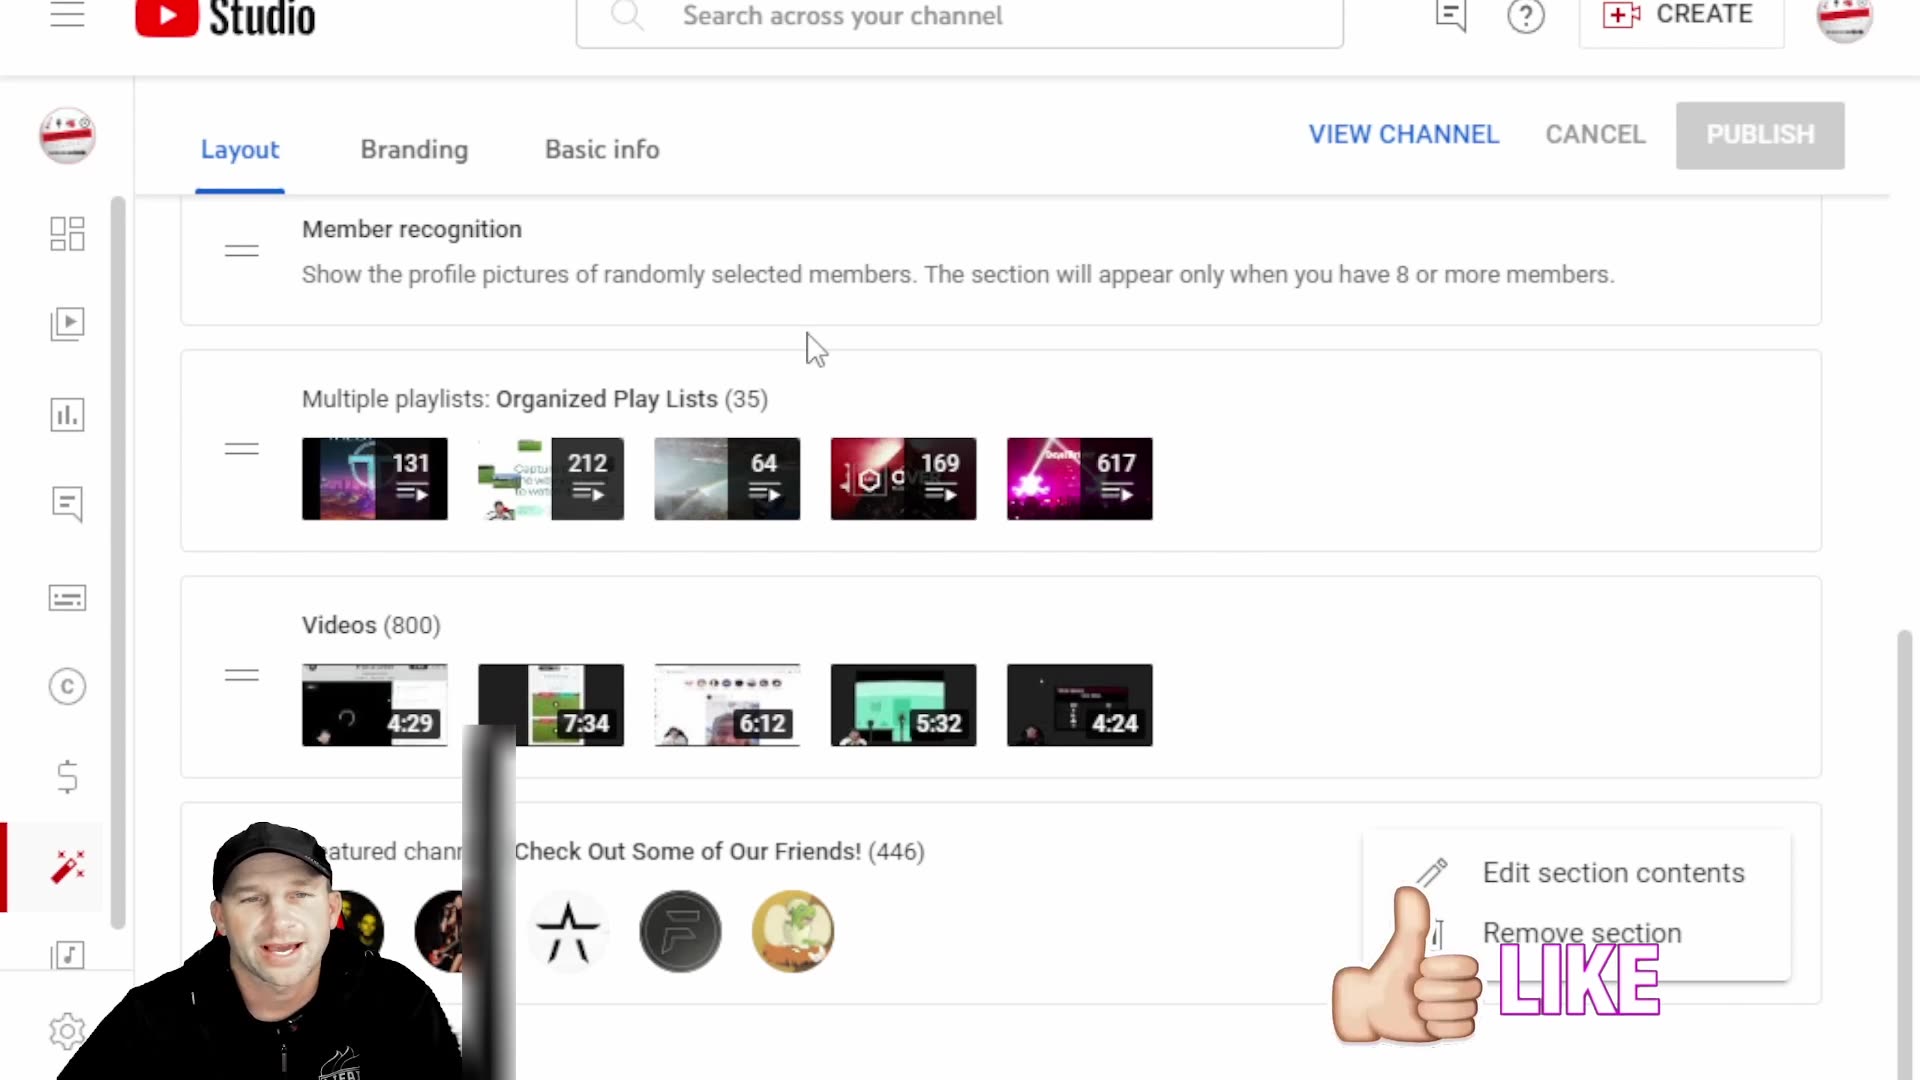Open YouTube Studio Settings

tap(67, 1030)
